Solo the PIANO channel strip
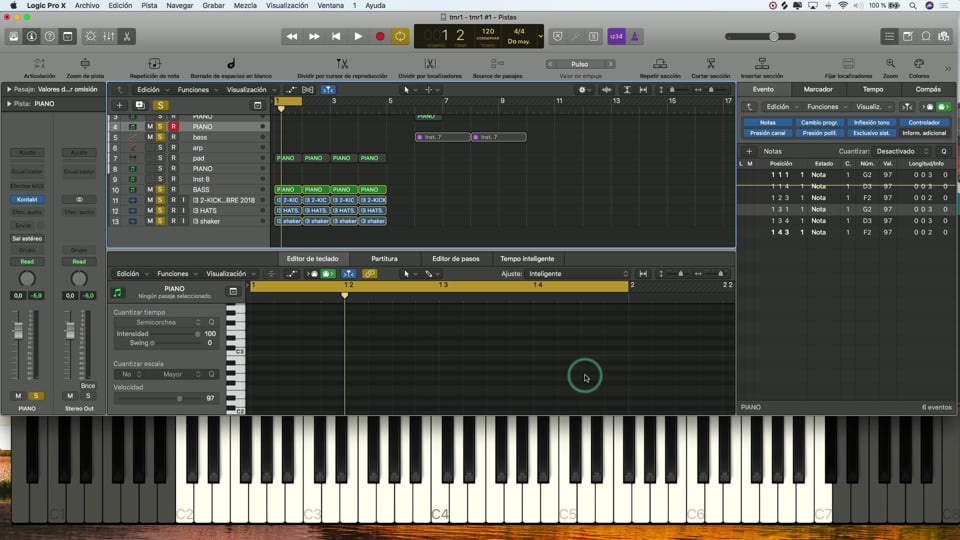The height and width of the screenshot is (540, 960). (36, 396)
